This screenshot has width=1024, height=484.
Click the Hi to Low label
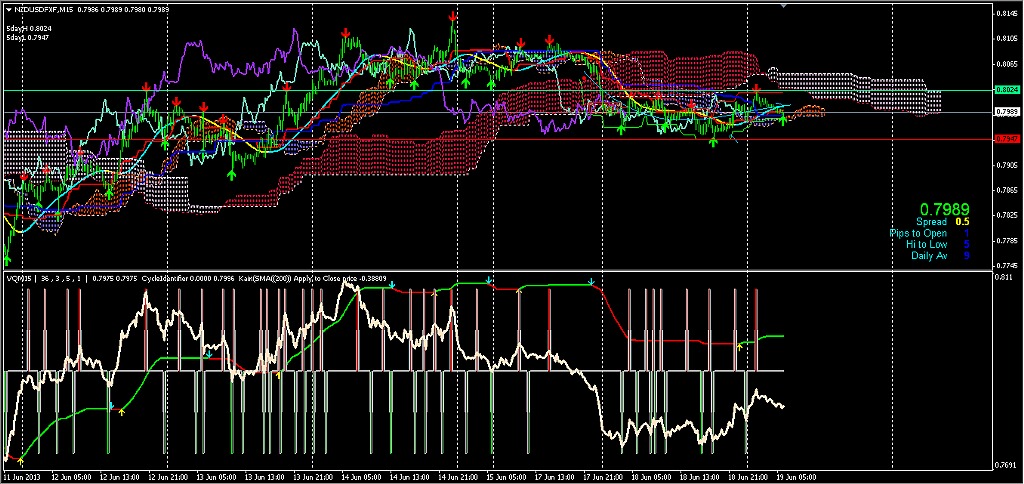point(926,244)
